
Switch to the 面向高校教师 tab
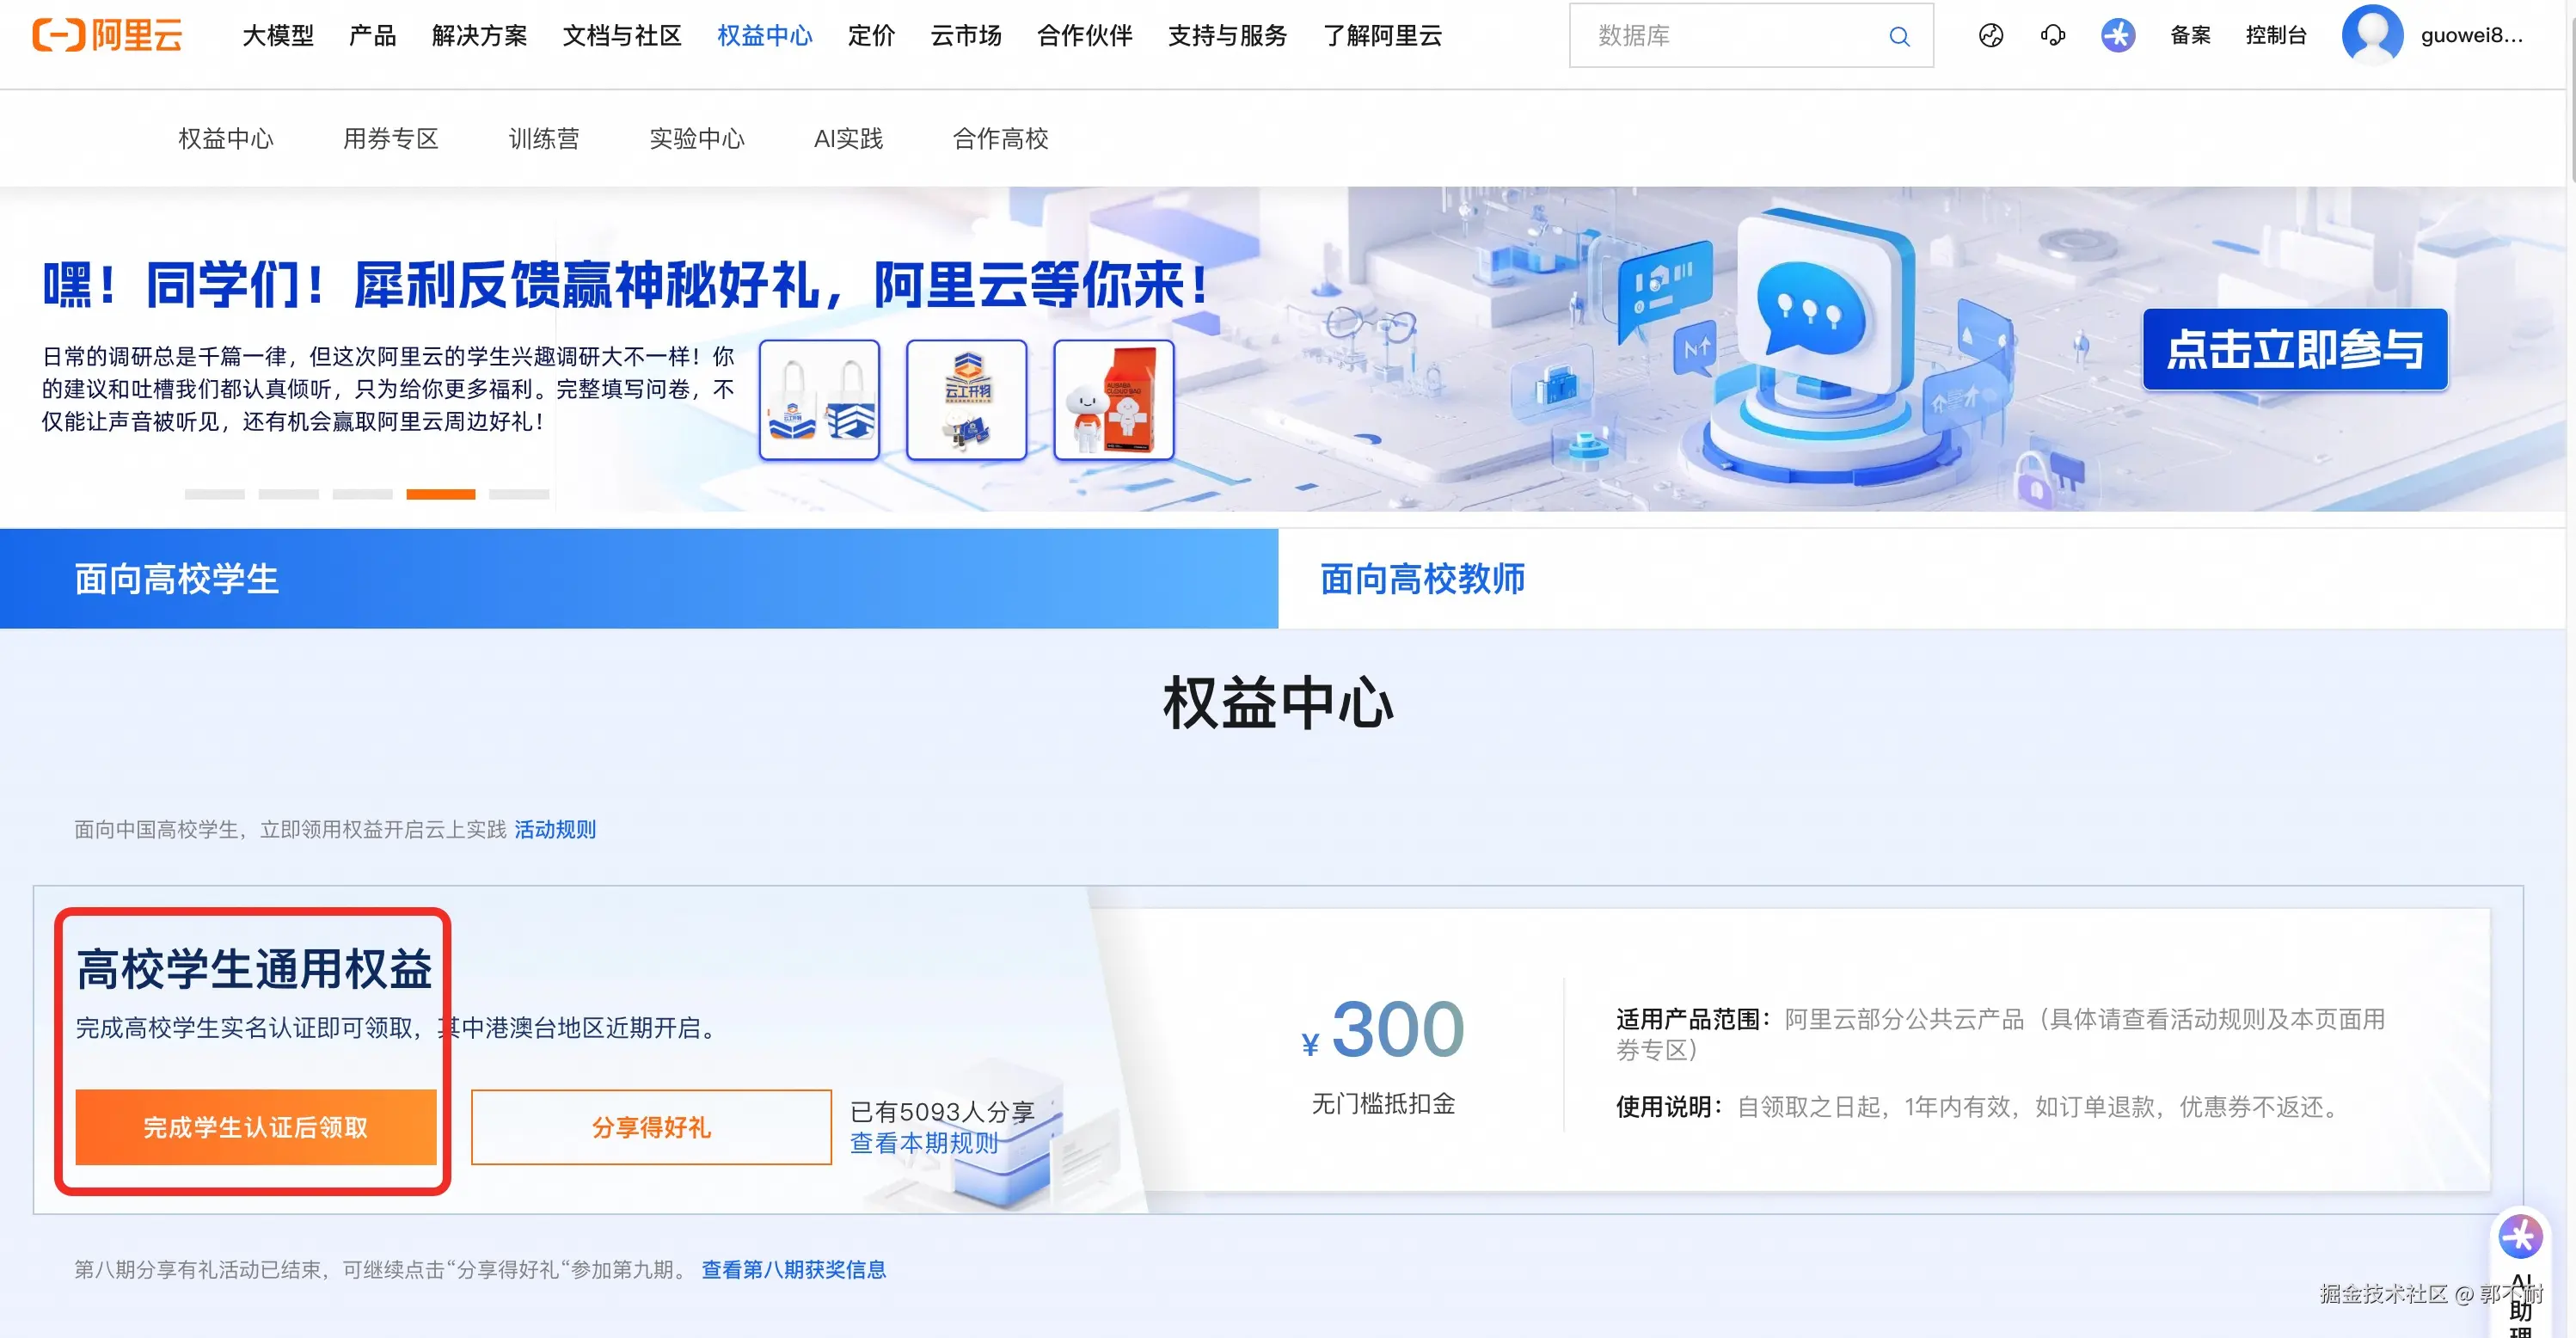point(1421,579)
